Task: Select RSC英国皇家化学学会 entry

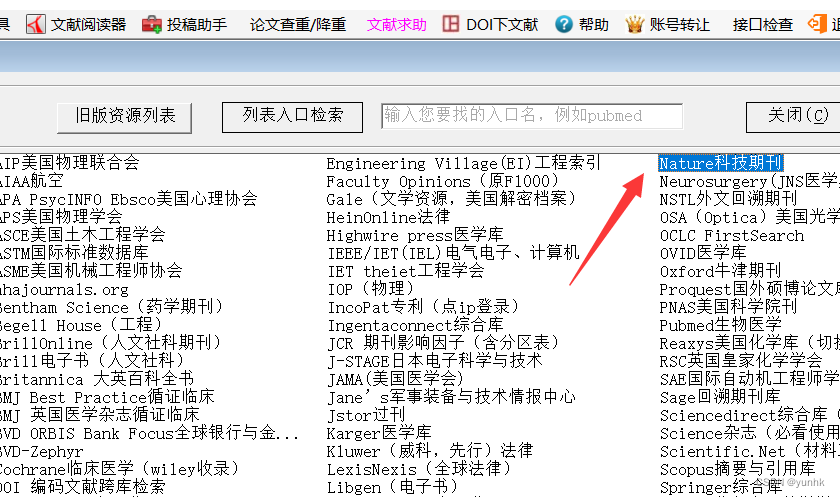Action: (x=740, y=361)
